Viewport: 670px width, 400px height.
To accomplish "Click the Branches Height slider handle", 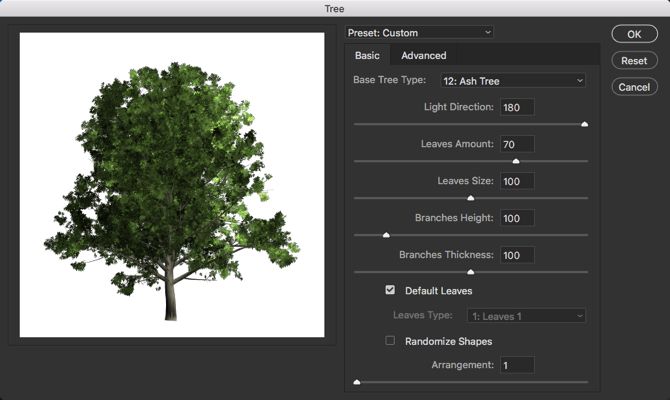I will [x=386, y=235].
